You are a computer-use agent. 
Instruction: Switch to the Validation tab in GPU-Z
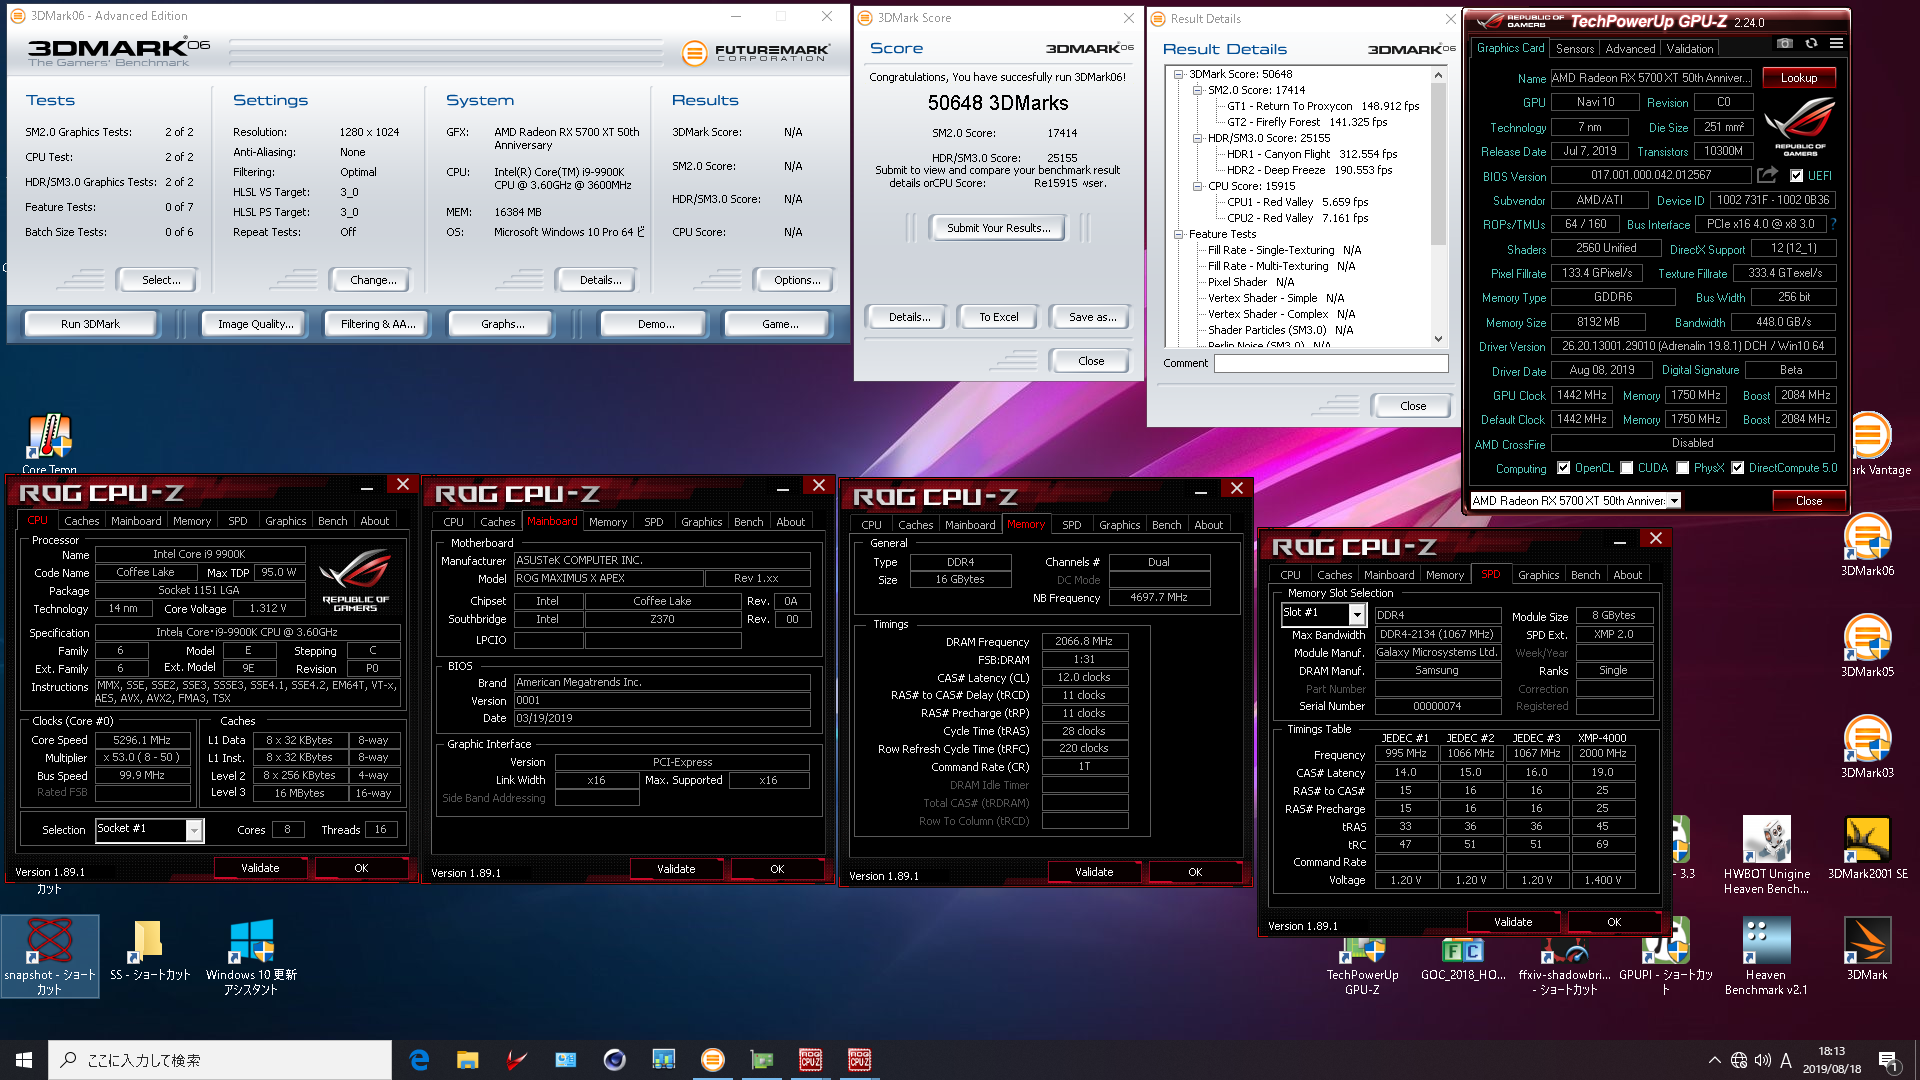point(1690,48)
